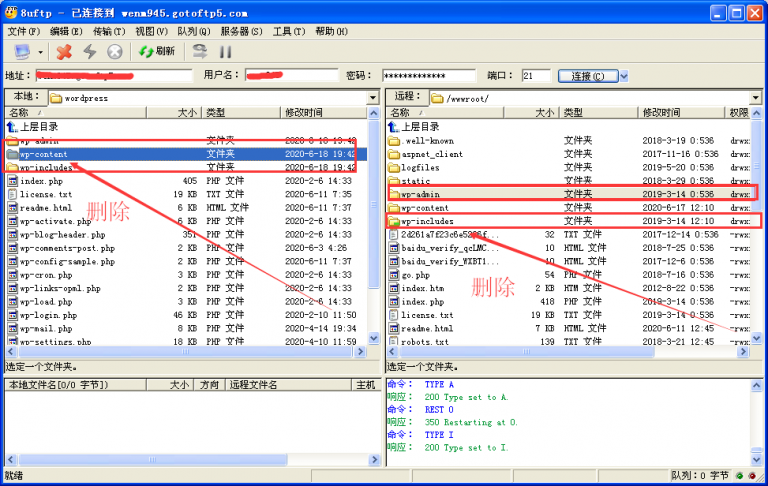Click the site manager computer icon
Screen dimensions: 768x486
point(22,51)
